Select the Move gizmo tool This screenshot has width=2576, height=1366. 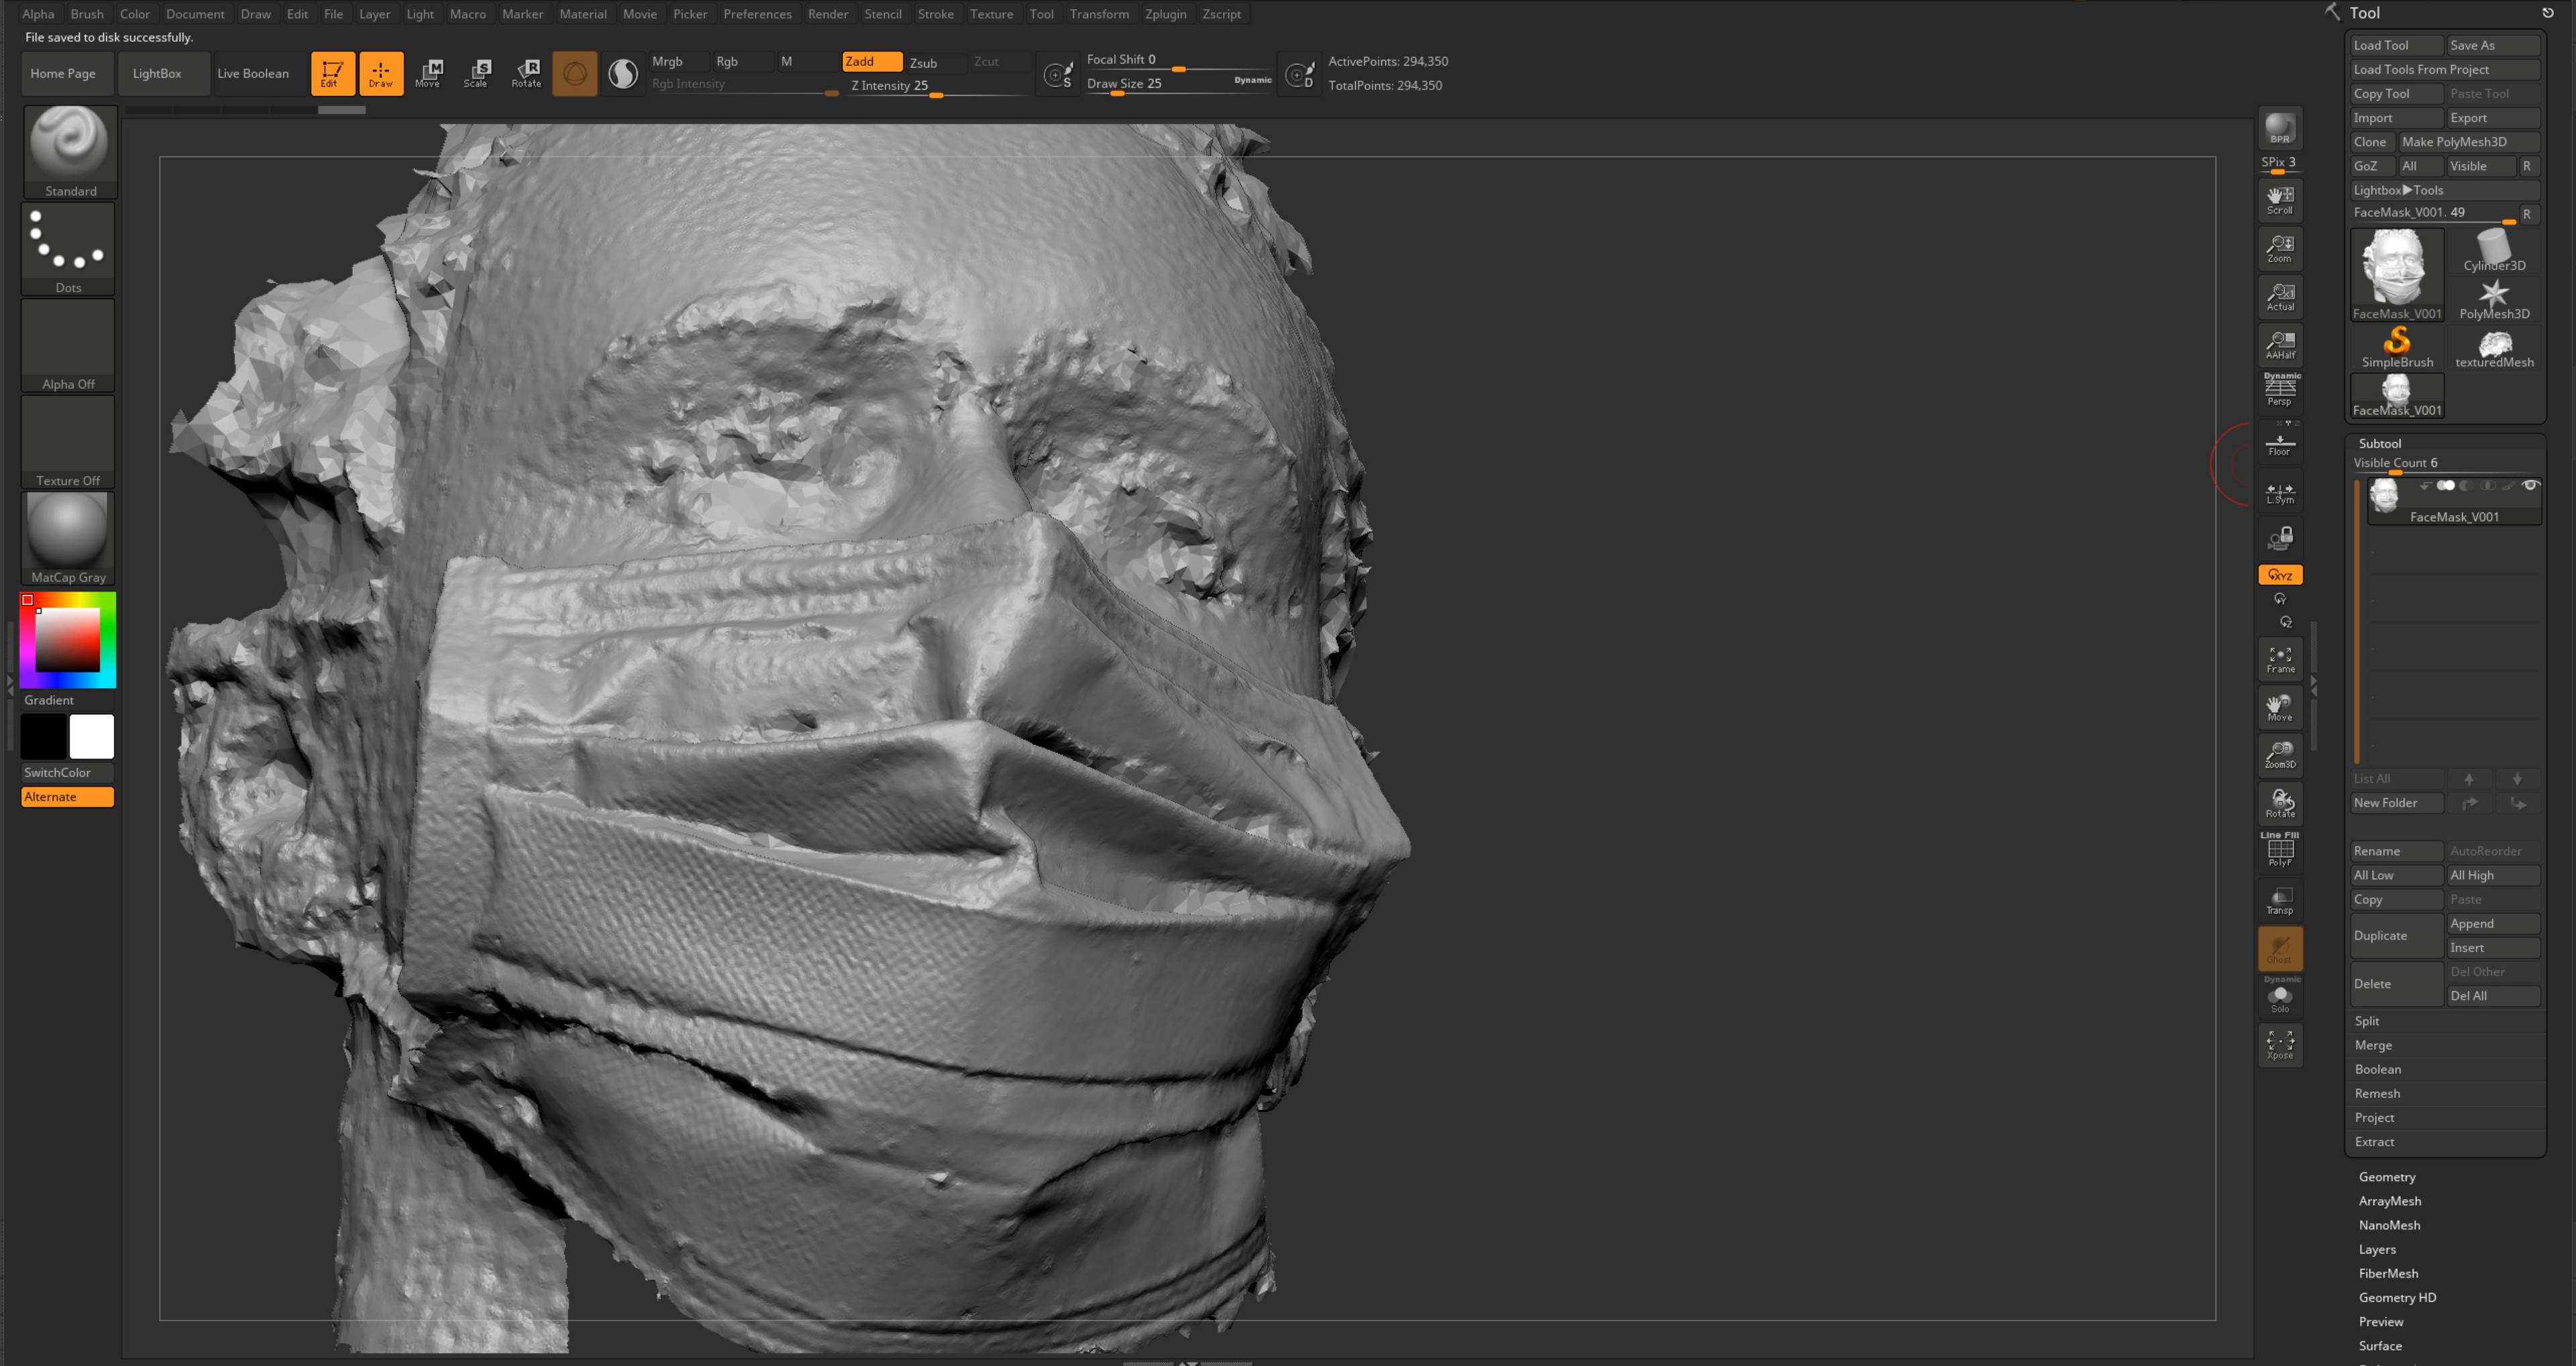coord(429,73)
